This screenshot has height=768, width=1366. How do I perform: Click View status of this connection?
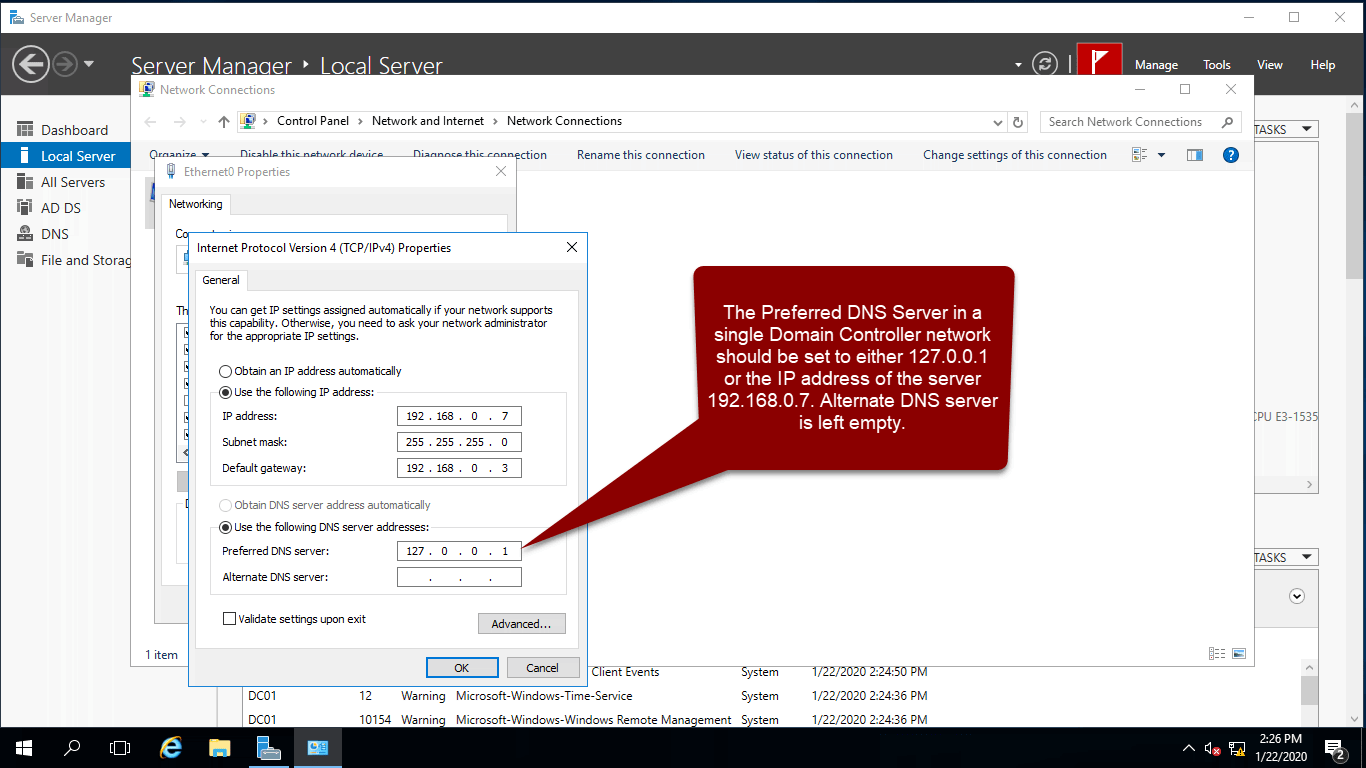[814, 155]
